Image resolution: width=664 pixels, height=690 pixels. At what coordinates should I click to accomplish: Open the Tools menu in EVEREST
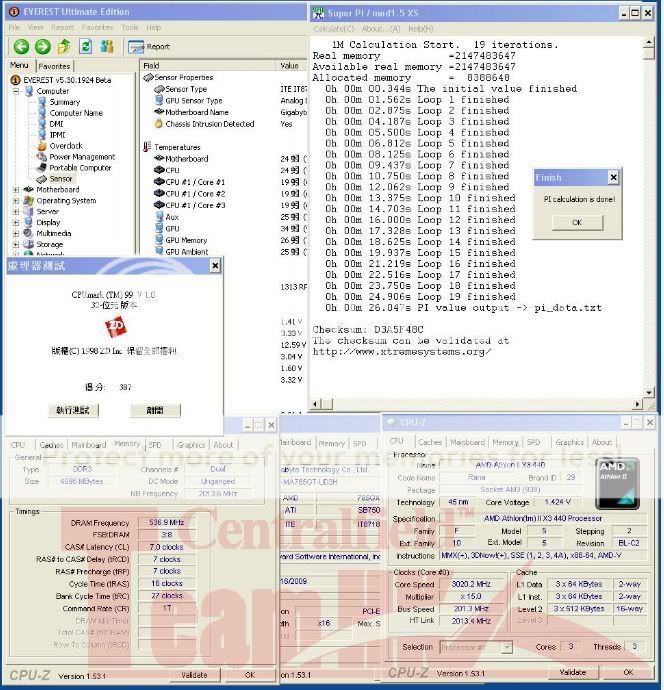(130, 27)
